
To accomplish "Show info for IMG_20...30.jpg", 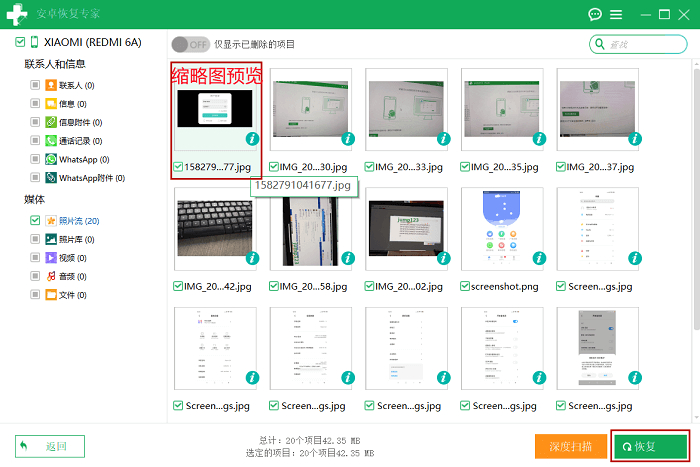I will tap(348, 139).
